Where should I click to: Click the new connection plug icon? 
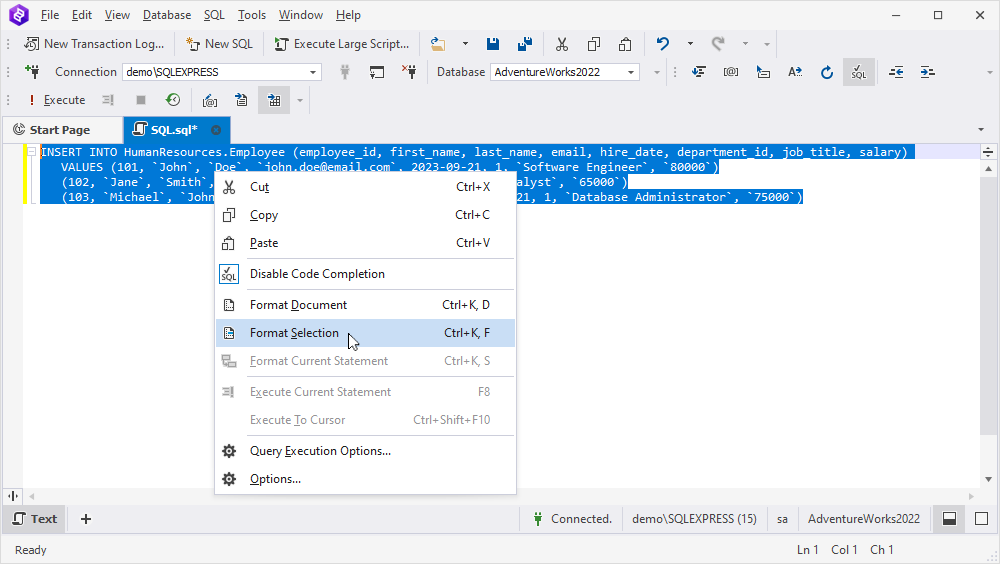pos(32,71)
